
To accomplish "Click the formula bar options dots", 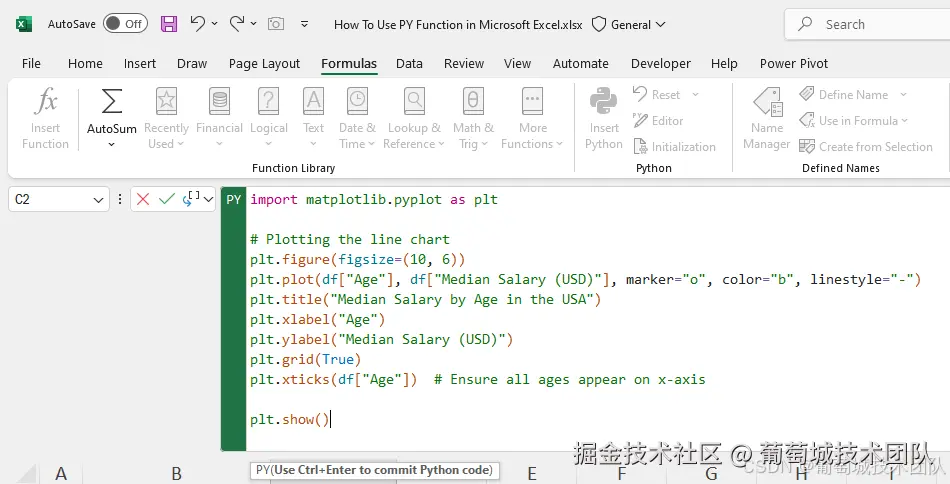I will click(120, 199).
